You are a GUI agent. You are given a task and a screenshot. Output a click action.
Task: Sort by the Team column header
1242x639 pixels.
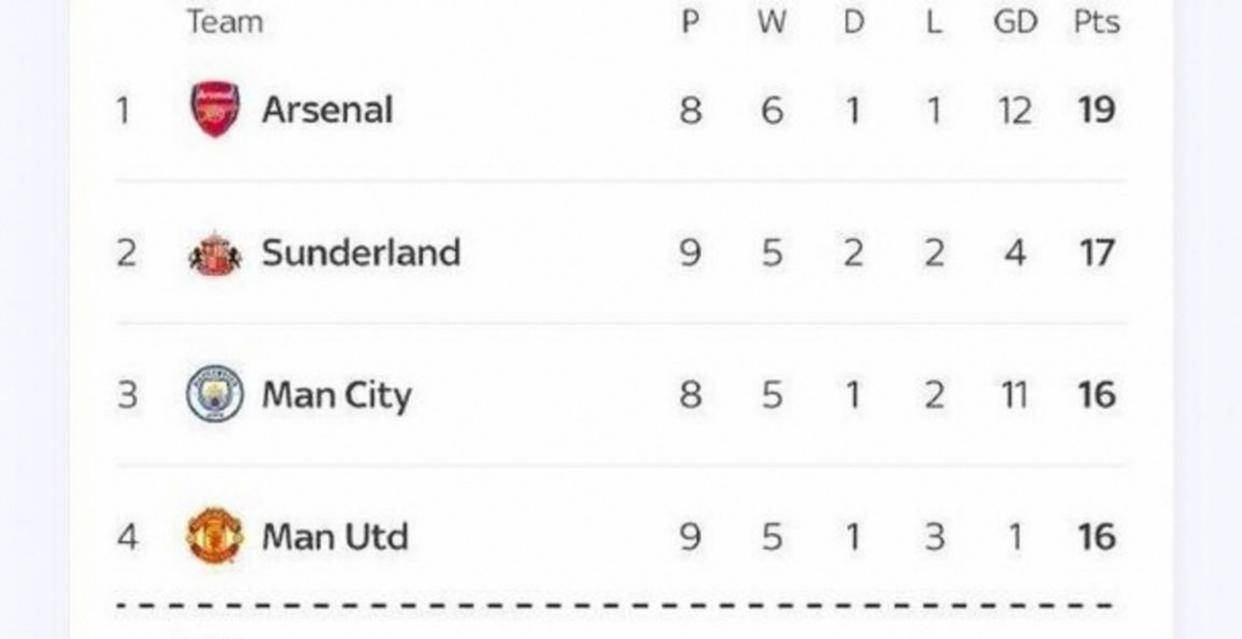point(225,22)
